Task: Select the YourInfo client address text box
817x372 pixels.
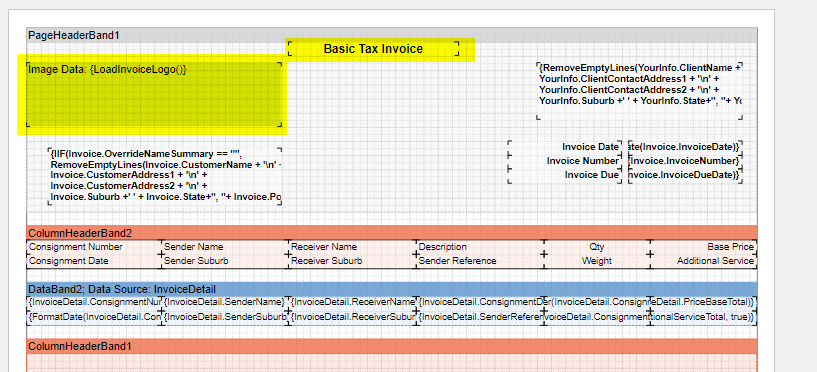Action: point(639,91)
